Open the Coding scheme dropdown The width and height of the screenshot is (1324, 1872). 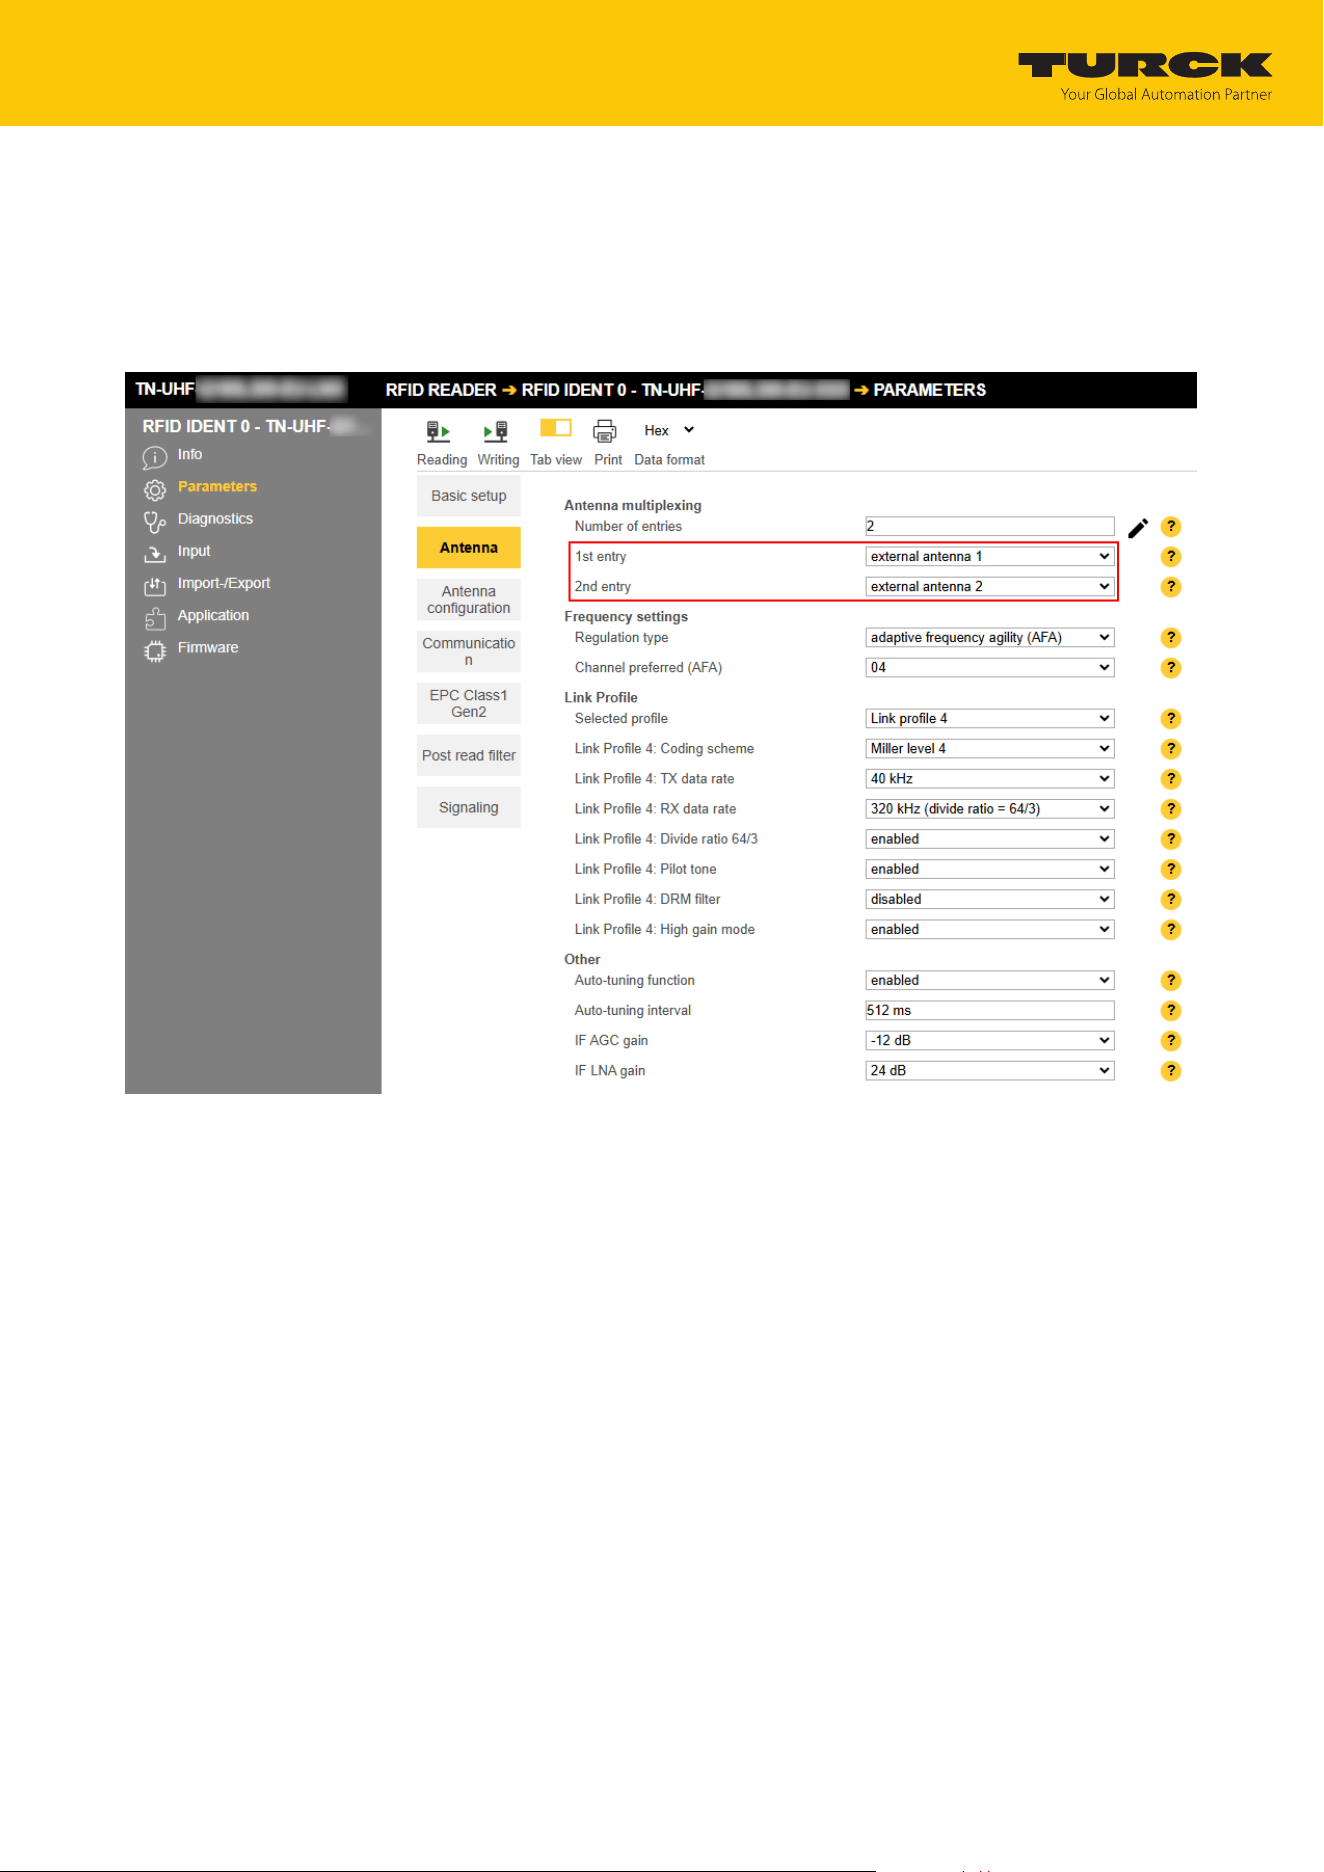[990, 749]
